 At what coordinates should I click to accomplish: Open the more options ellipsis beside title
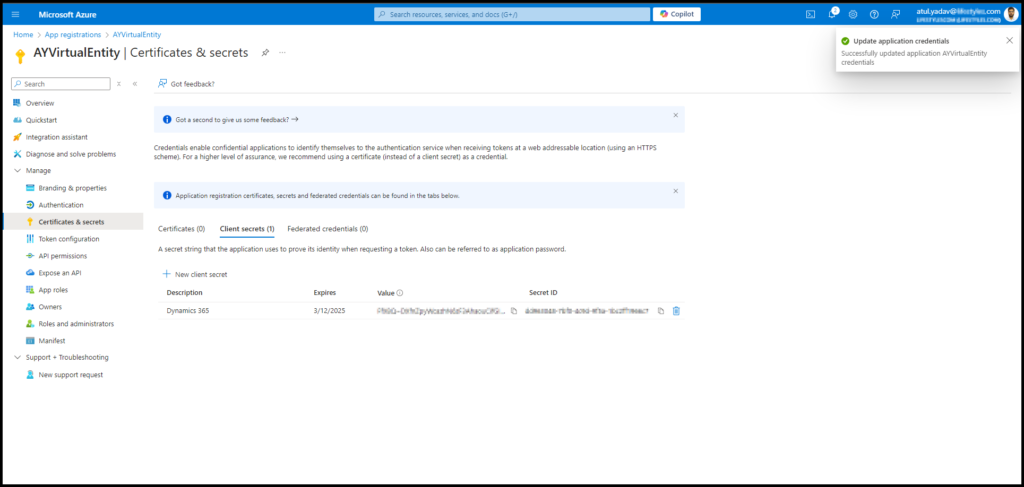pyautogui.click(x=282, y=53)
